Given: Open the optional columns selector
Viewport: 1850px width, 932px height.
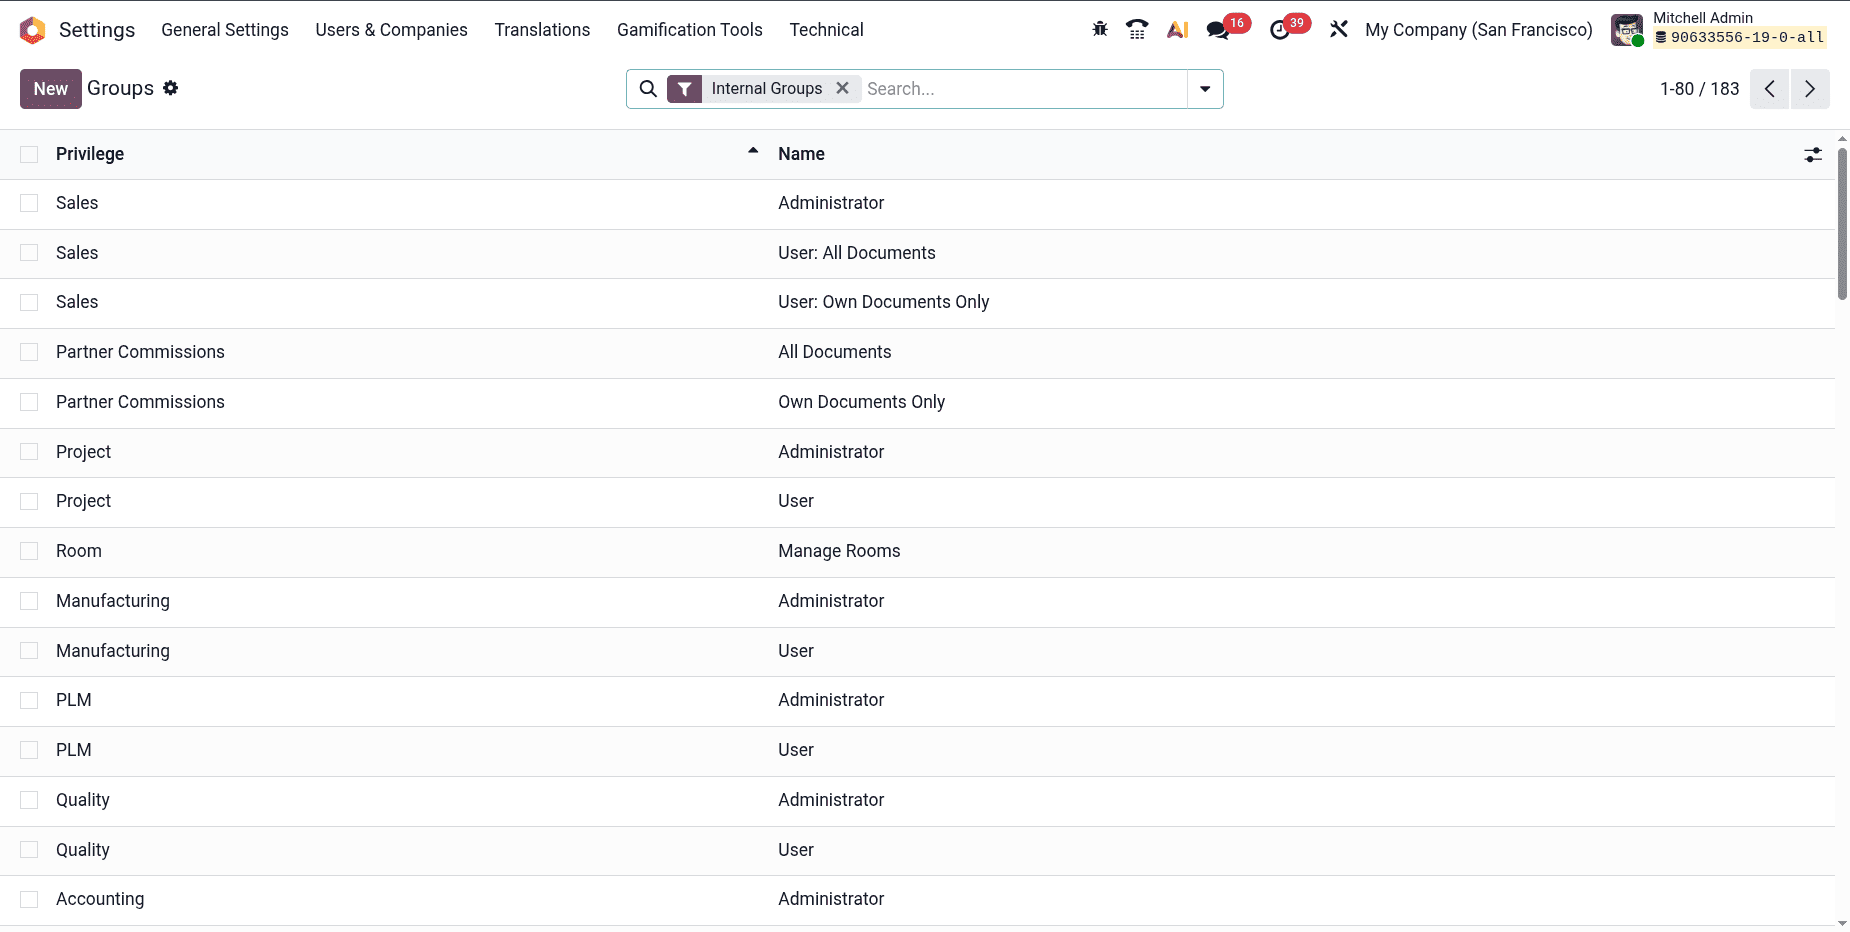Looking at the screenshot, I should coord(1814,154).
